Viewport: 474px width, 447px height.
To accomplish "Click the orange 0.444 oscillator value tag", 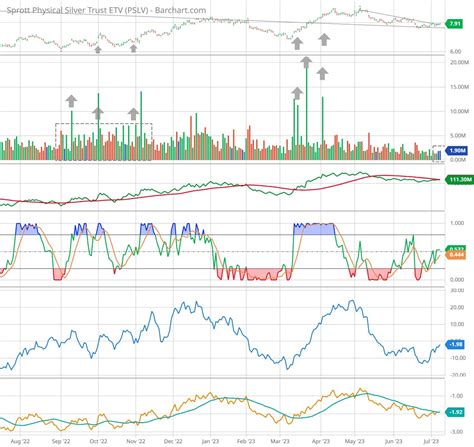I will point(455,255).
